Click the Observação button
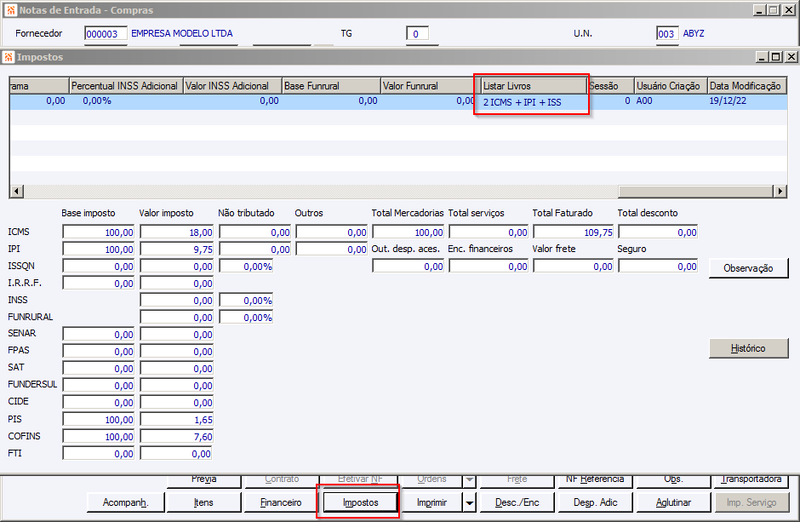The width and height of the screenshot is (800, 522). coord(748,268)
